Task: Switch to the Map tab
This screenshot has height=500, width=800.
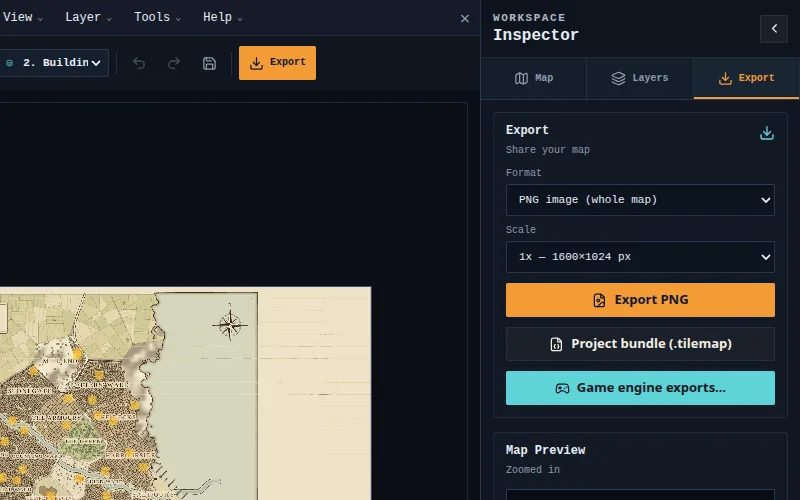Action: coord(534,78)
